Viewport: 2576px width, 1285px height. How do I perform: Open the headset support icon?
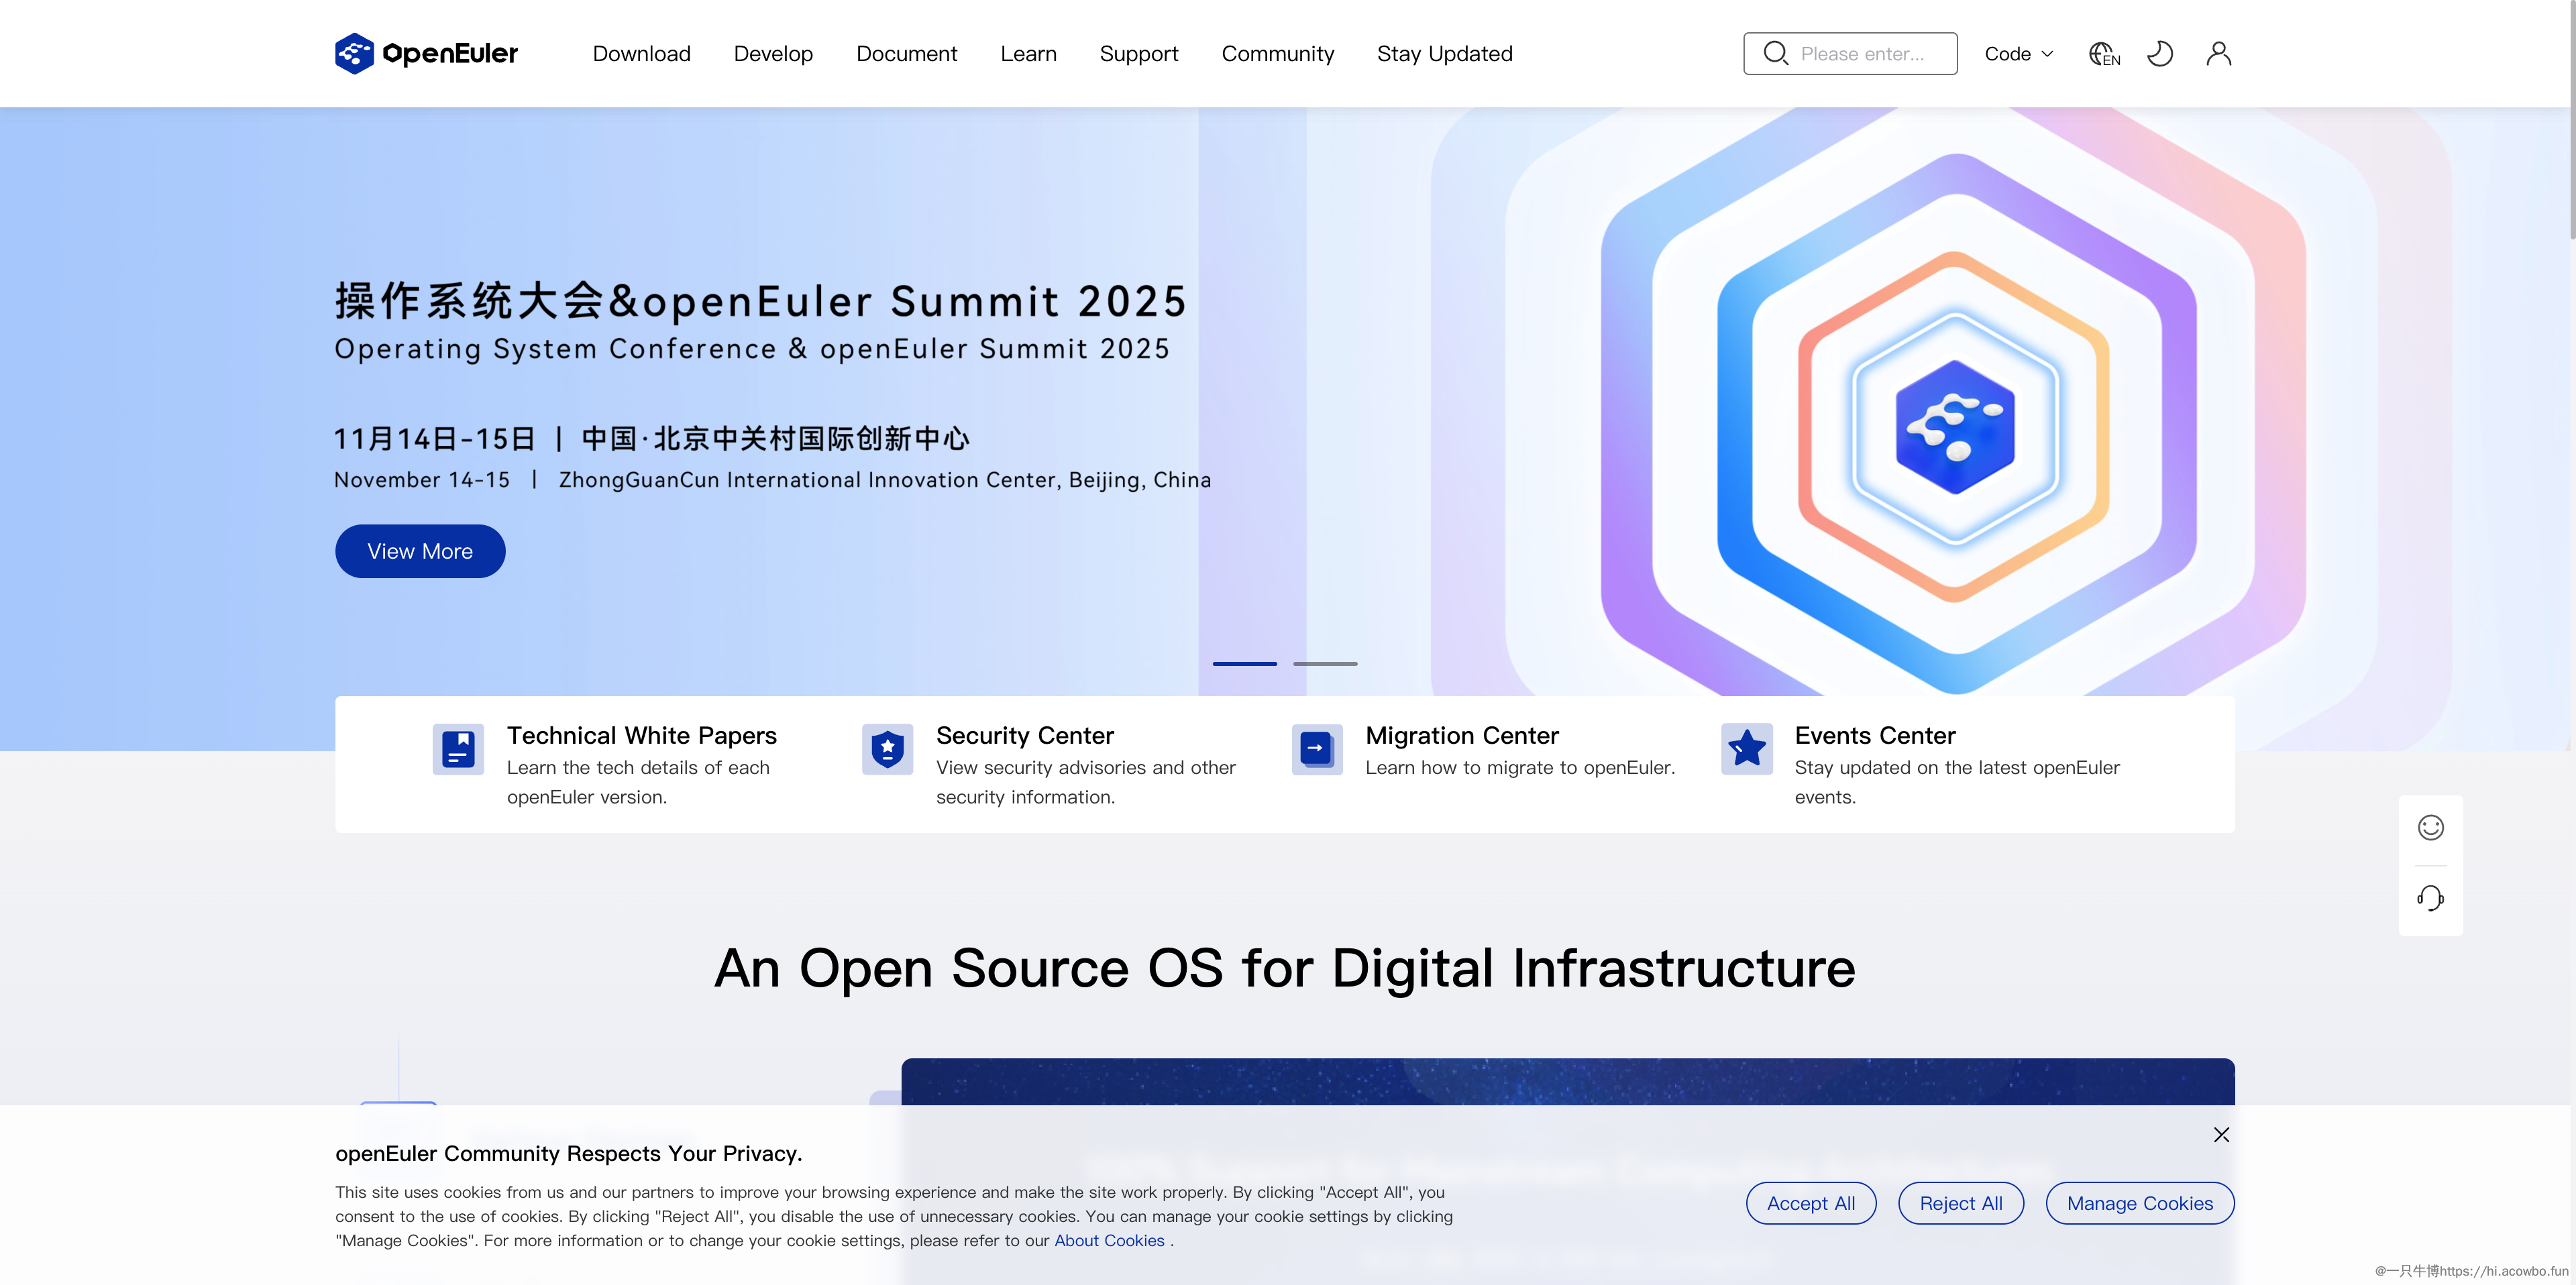(x=2430, y=898)
